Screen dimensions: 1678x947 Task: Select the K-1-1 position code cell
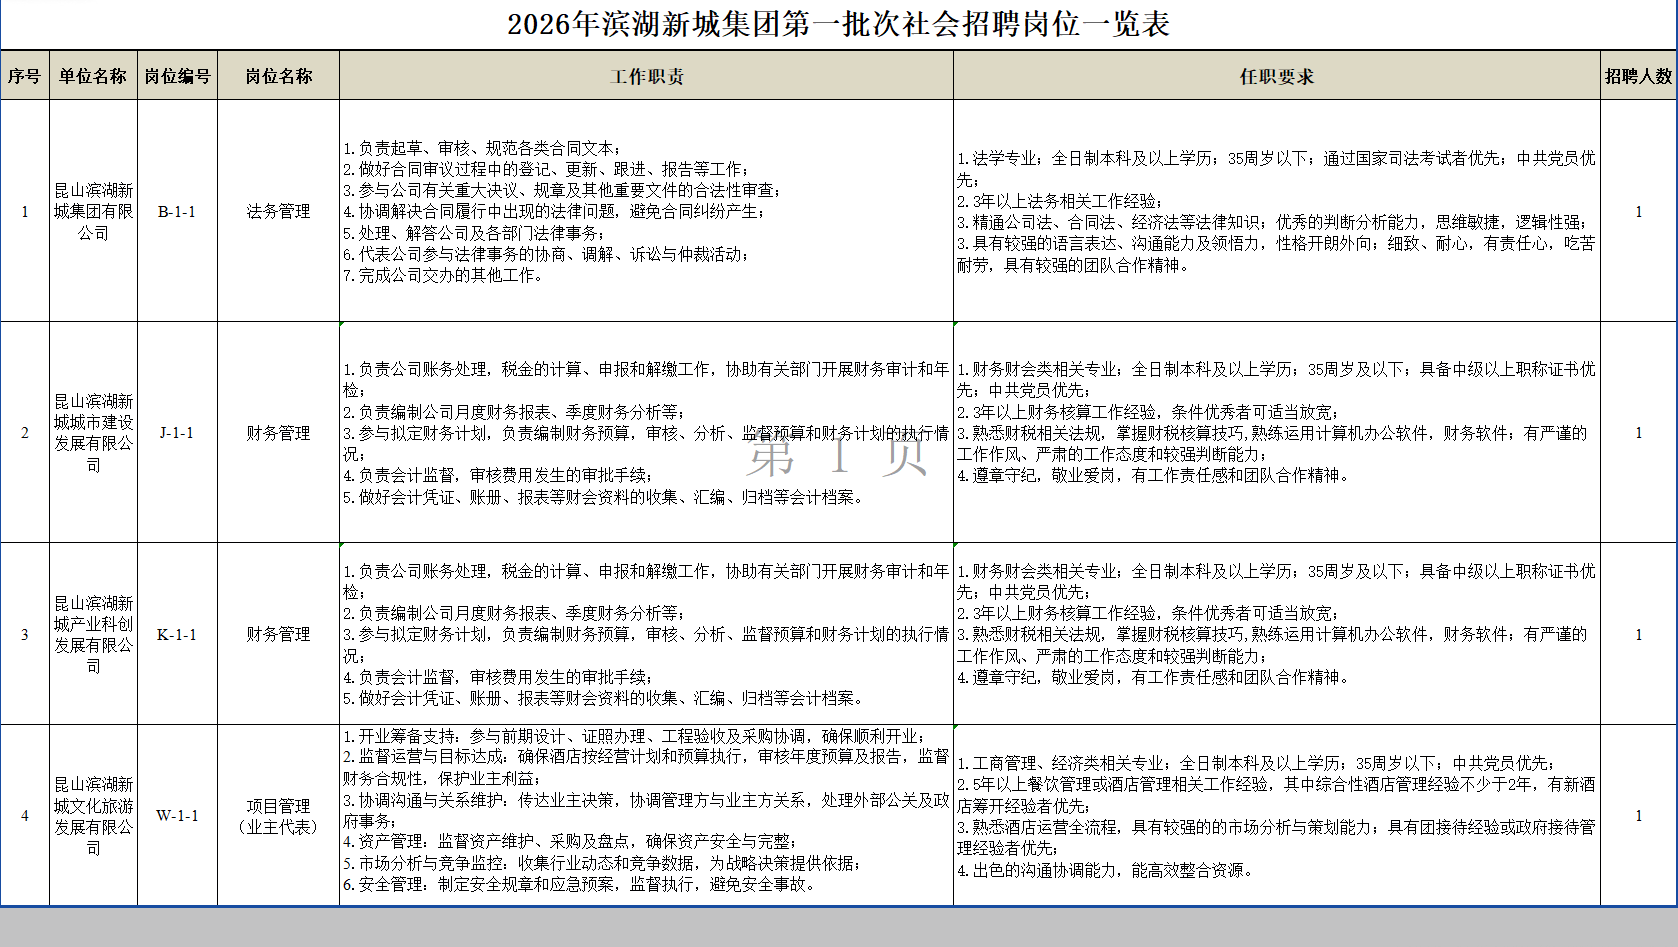point(177,635)
